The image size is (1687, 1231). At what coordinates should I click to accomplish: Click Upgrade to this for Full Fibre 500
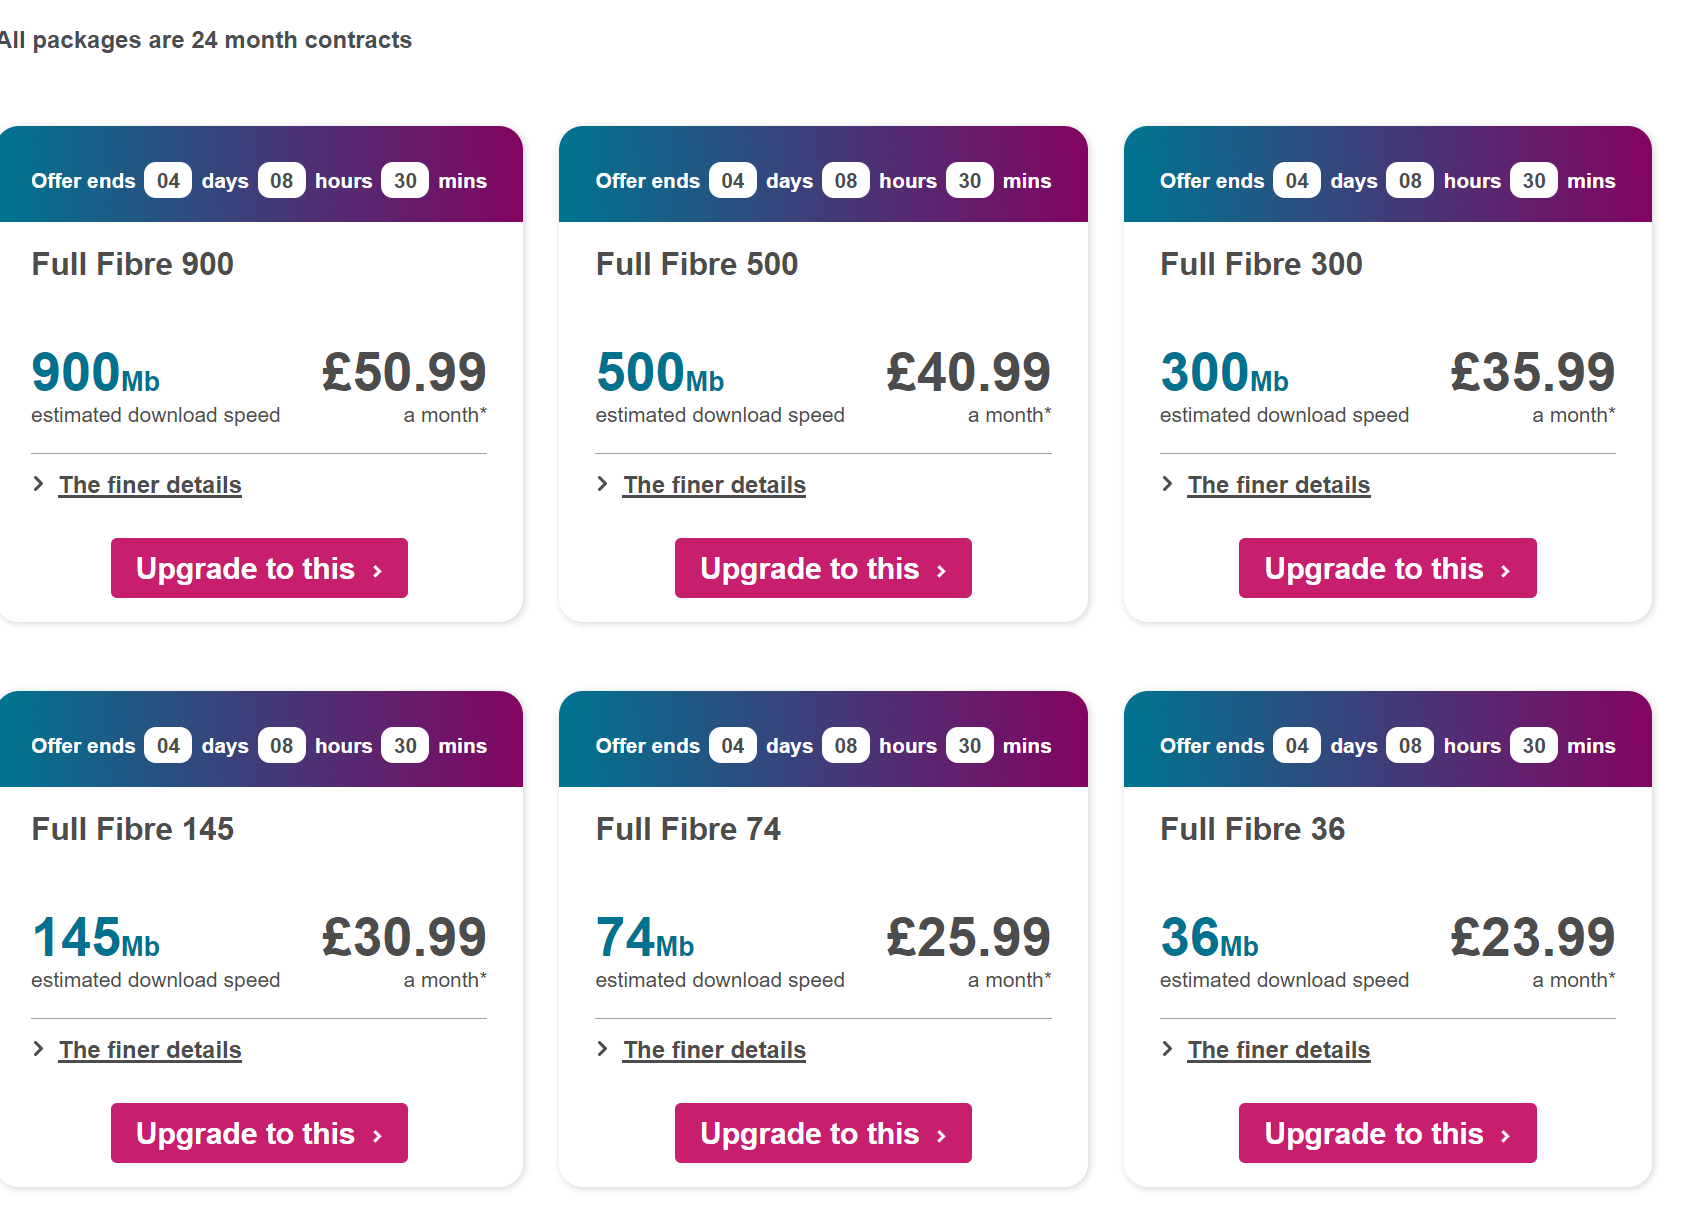[822, 568]
